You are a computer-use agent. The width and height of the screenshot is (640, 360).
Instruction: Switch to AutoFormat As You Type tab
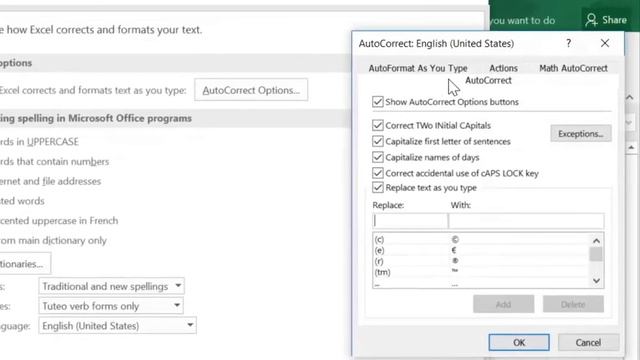[418, 68]
